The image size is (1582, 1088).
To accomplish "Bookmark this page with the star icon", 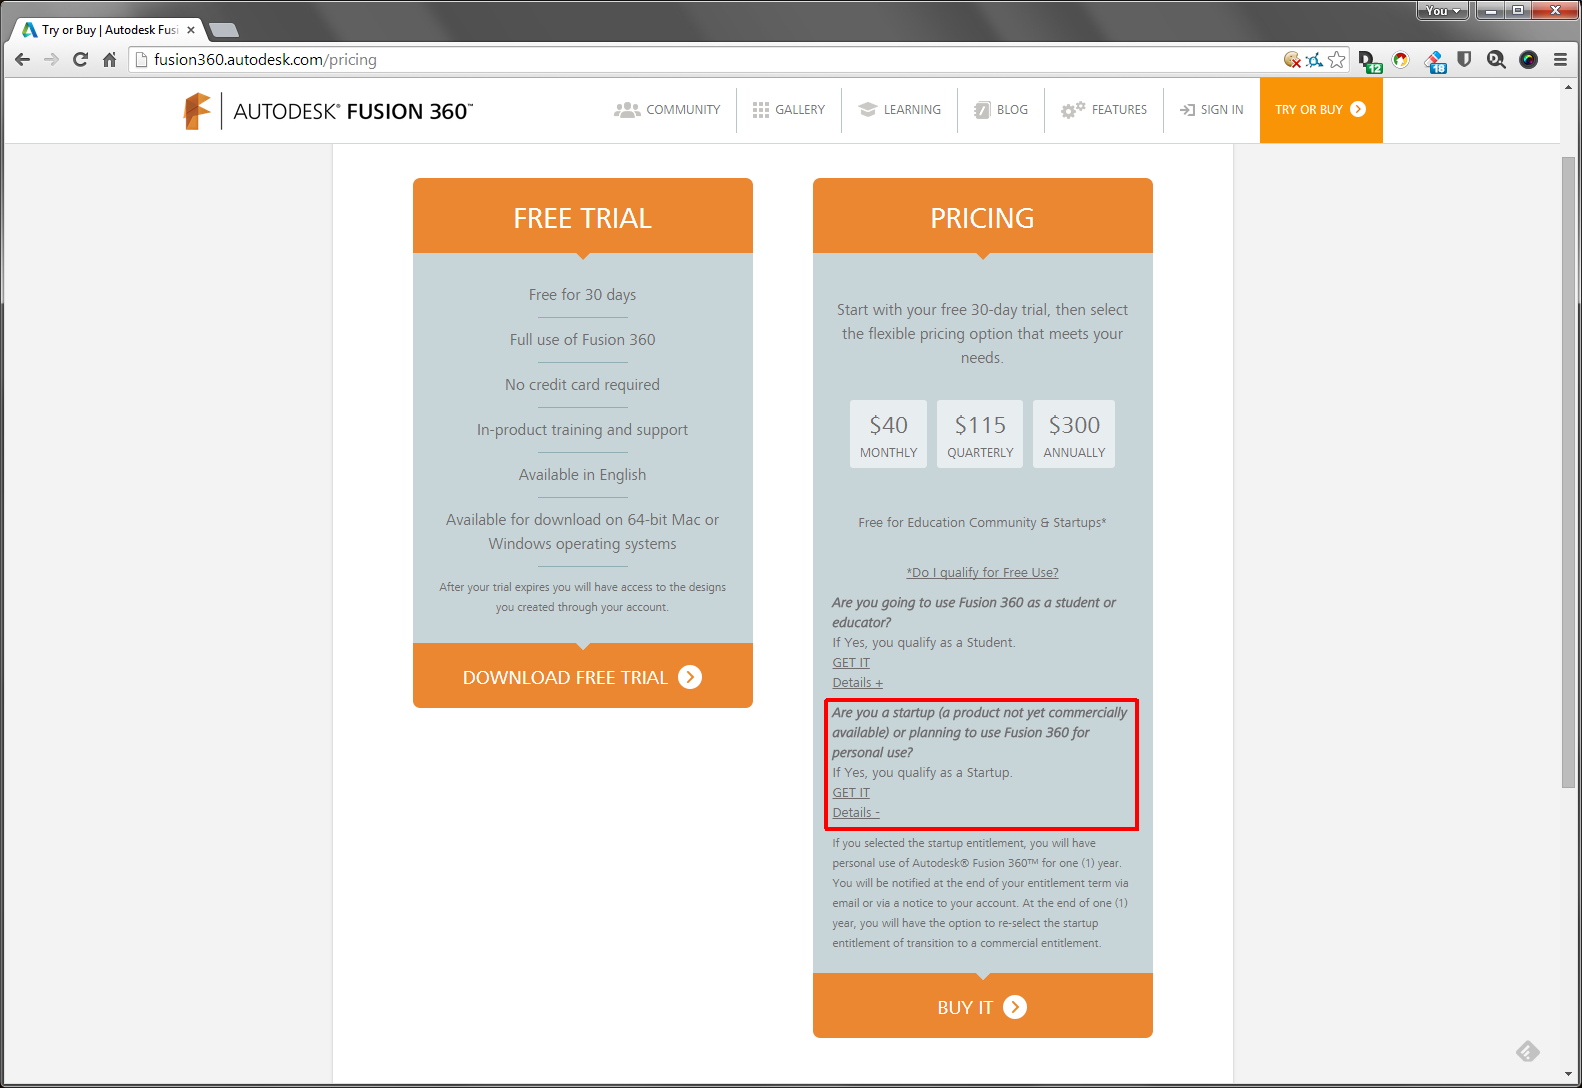I will (x=1337, y=60).
